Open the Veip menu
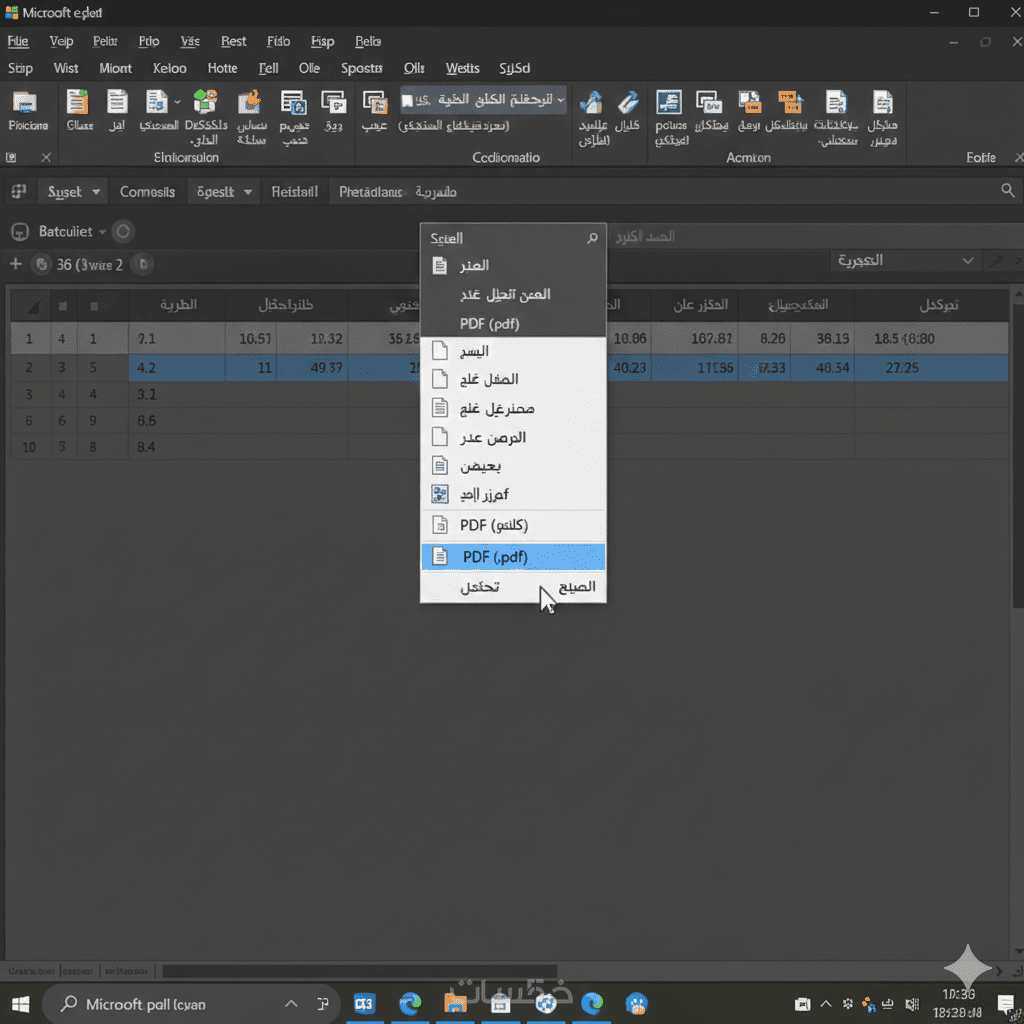Image resolution: width=1024 pixels, height=1024 pixels. click(x=61, y=41)
